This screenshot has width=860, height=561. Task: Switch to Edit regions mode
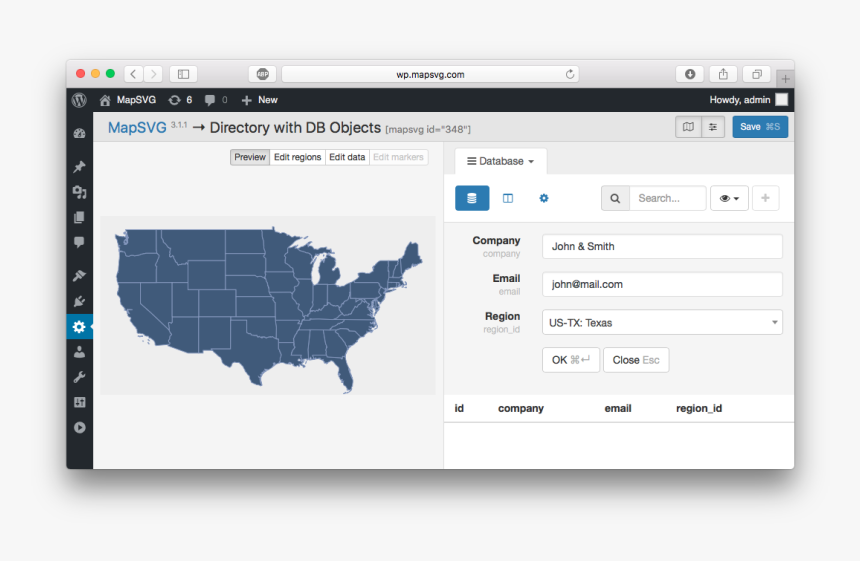[297, 157]
